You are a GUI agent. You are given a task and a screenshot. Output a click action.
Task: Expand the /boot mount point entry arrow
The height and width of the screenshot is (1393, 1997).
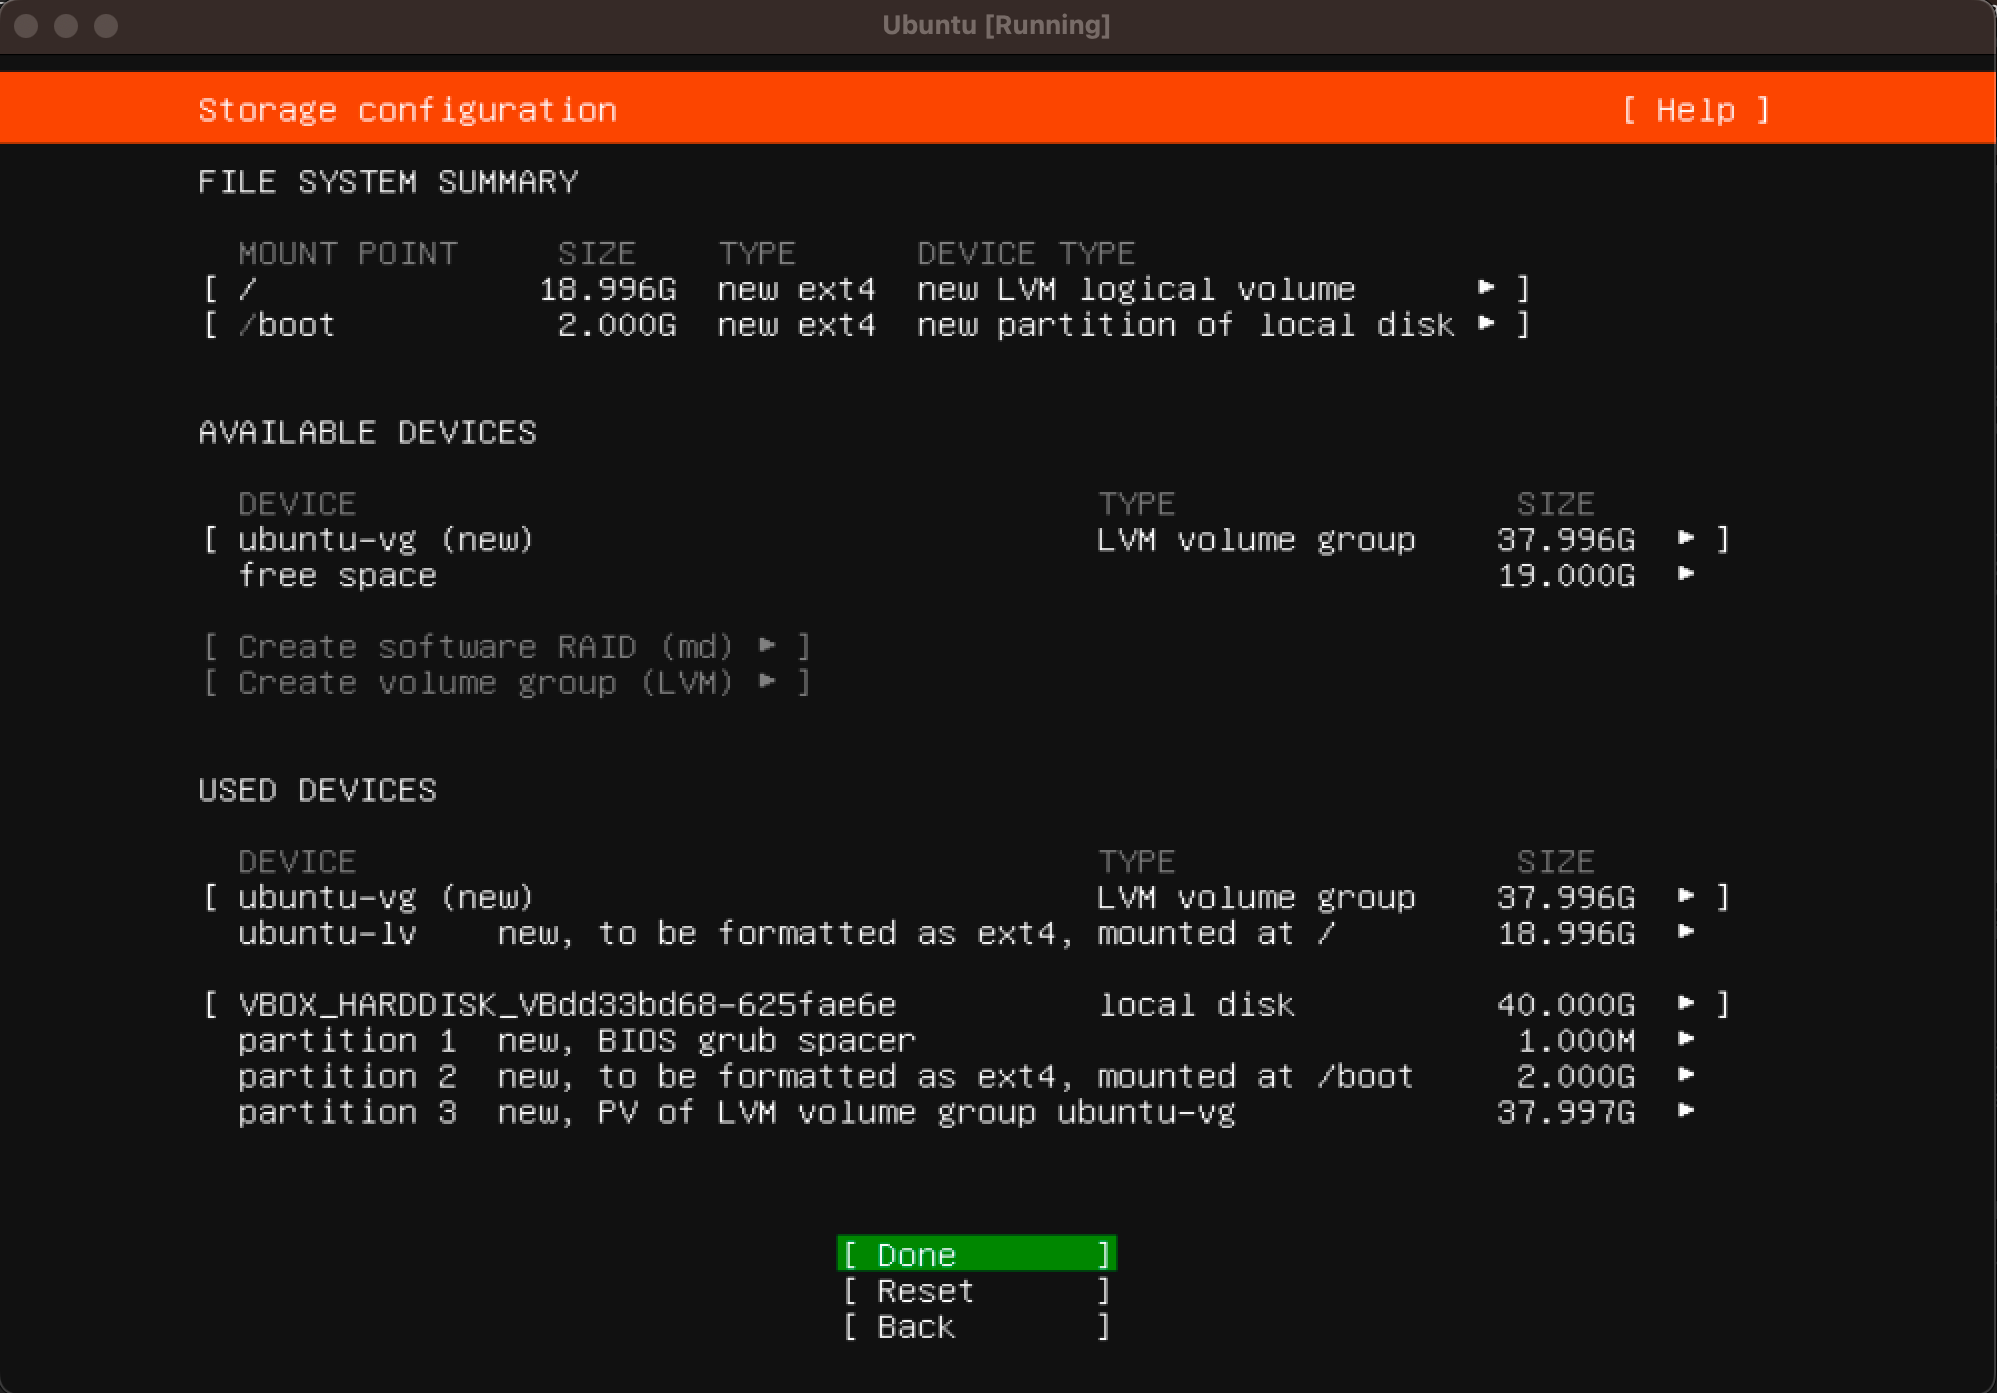(1487, 324)
